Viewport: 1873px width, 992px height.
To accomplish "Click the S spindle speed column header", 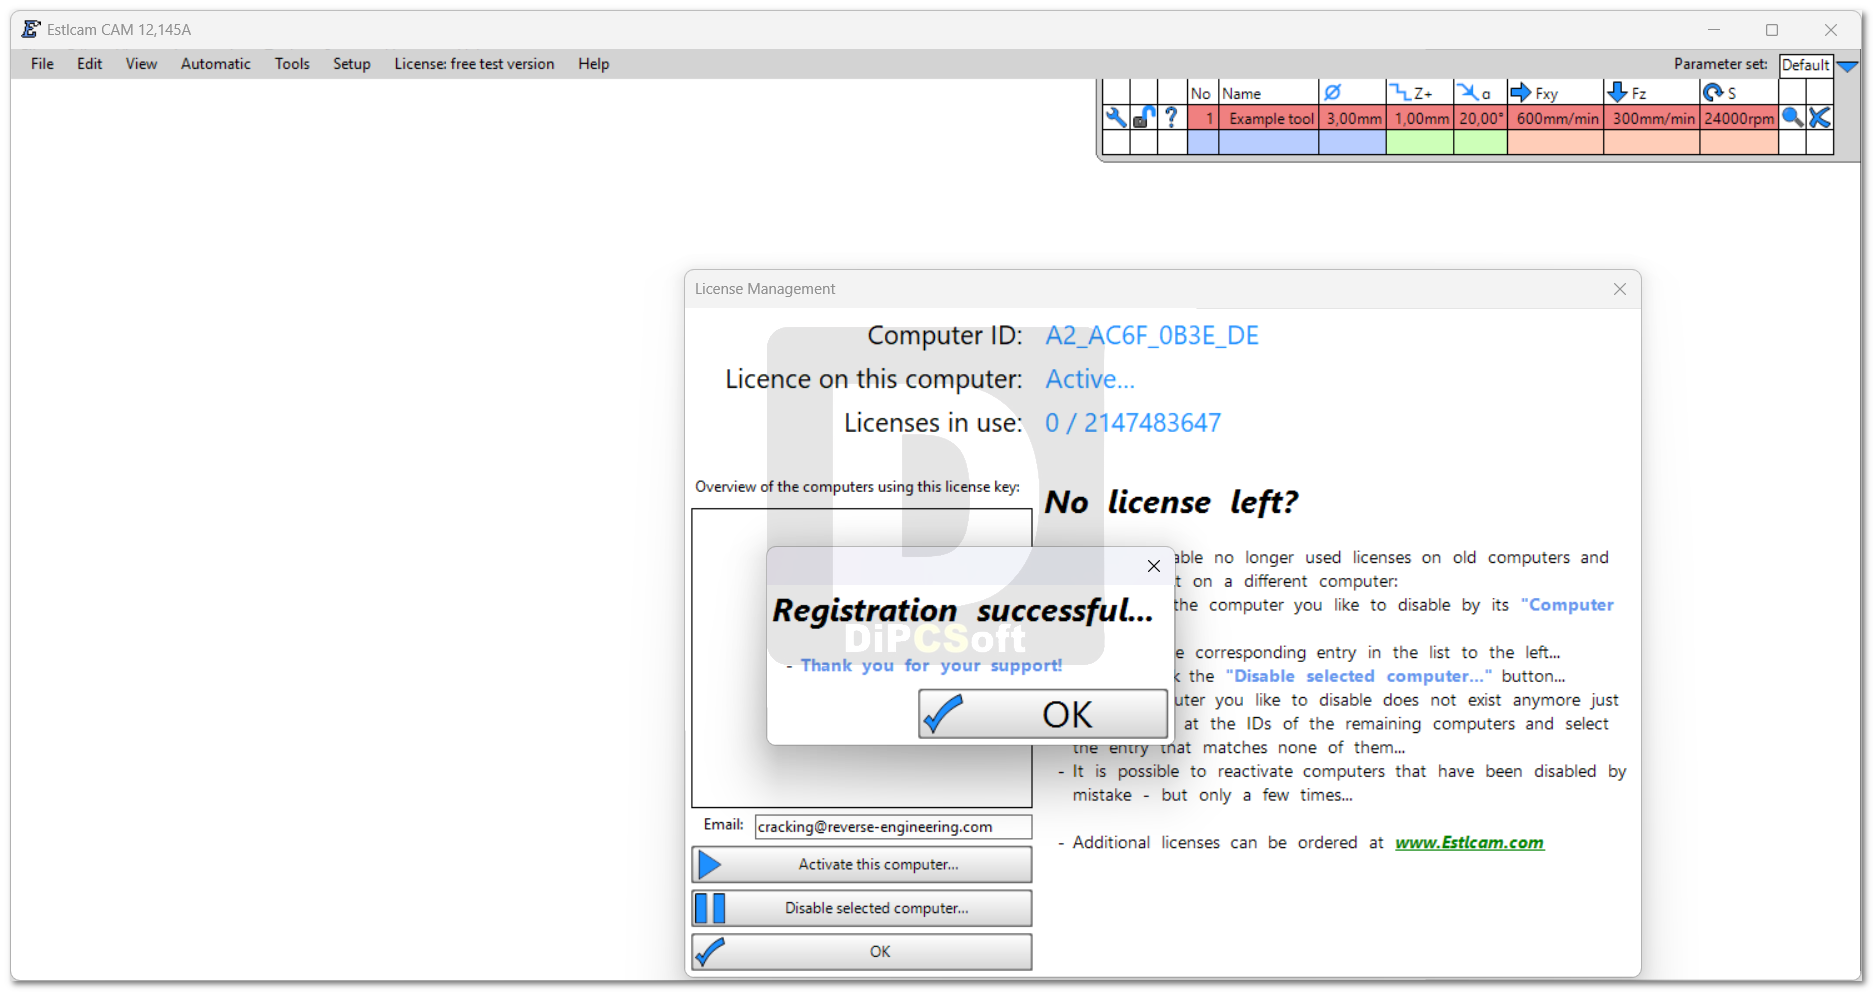I will tap(1739, 93).
